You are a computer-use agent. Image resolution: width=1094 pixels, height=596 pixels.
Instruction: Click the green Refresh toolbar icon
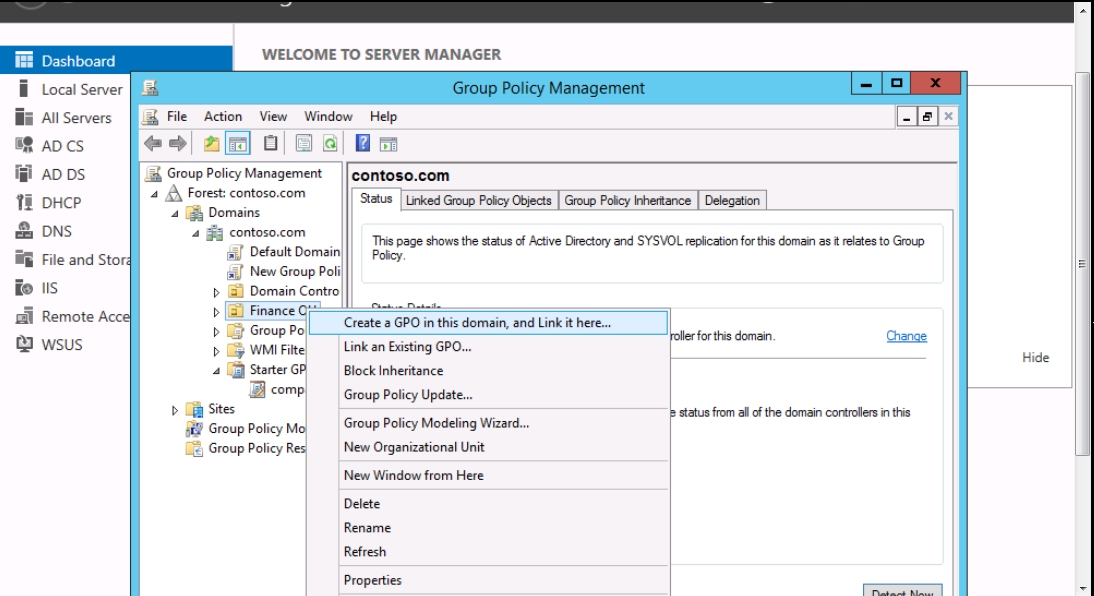[x=330, y=144]
